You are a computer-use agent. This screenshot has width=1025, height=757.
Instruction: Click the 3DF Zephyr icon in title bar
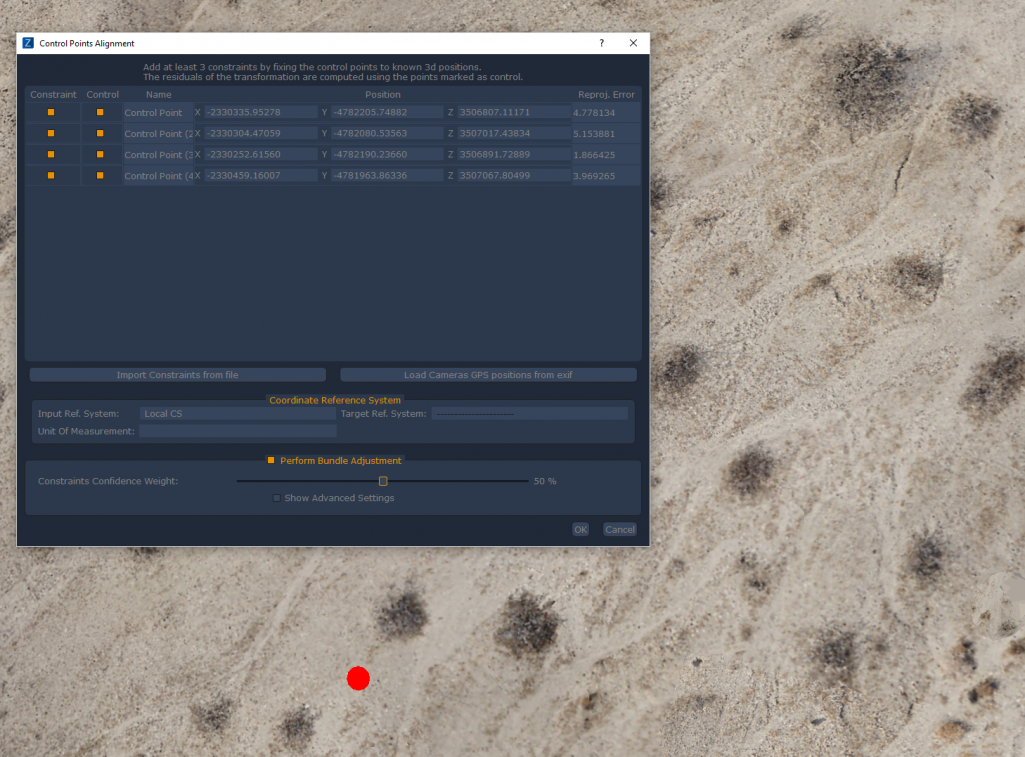[28, 43]
